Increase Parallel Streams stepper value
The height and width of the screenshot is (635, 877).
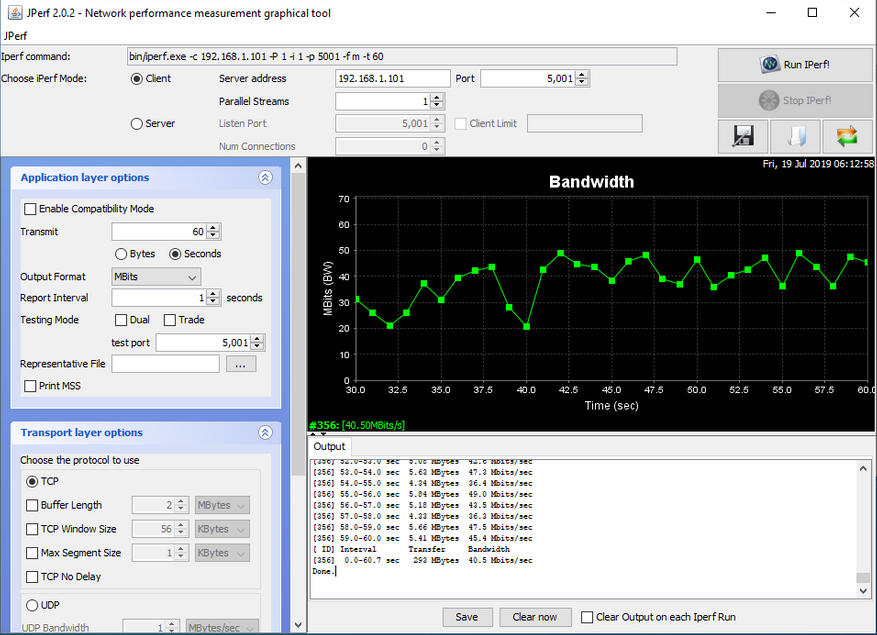(437, 98)
